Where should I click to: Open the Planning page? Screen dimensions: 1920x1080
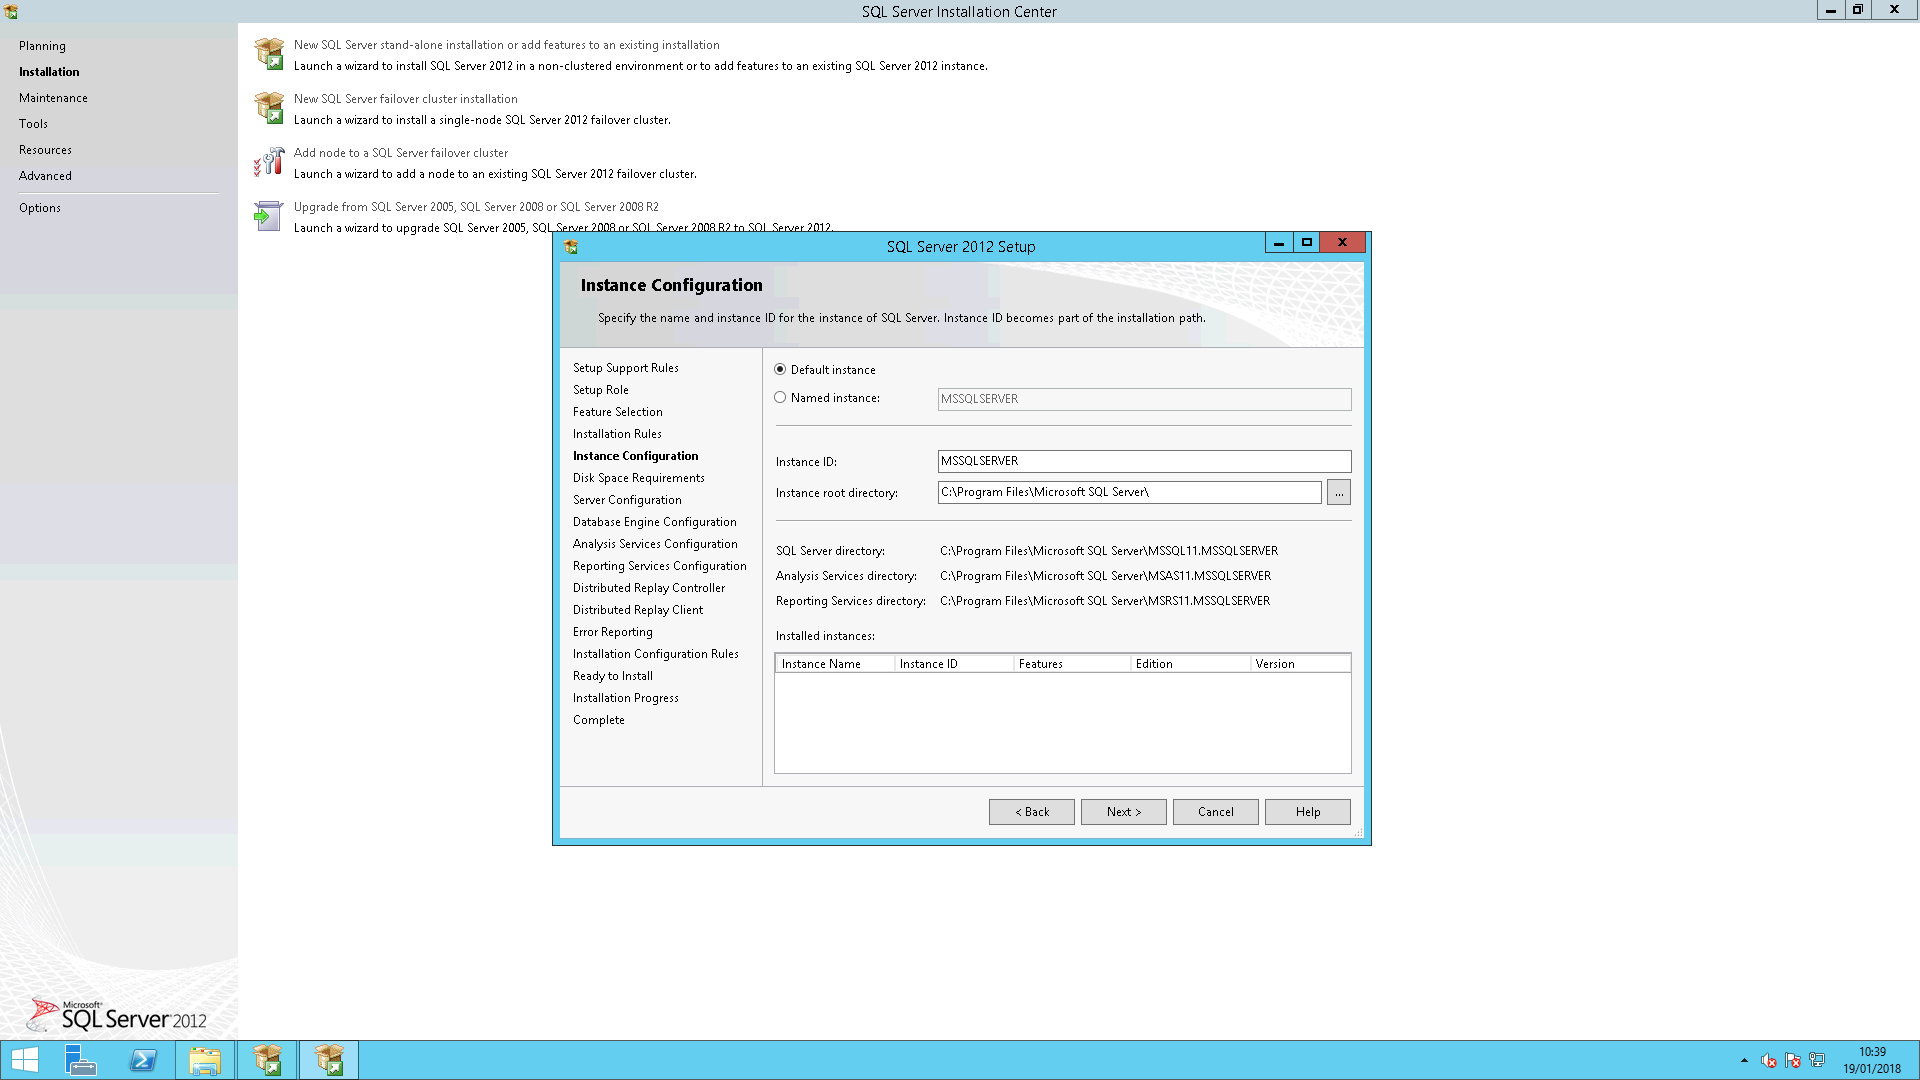(x=42, y=46)
